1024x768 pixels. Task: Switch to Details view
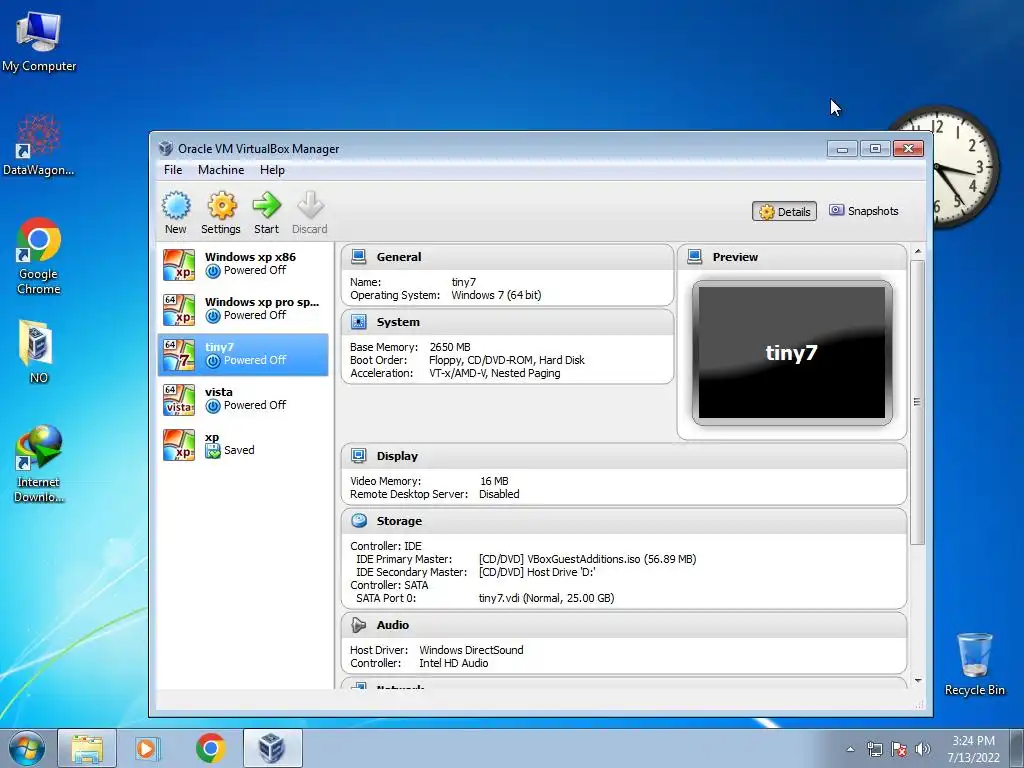click(784, 212)
